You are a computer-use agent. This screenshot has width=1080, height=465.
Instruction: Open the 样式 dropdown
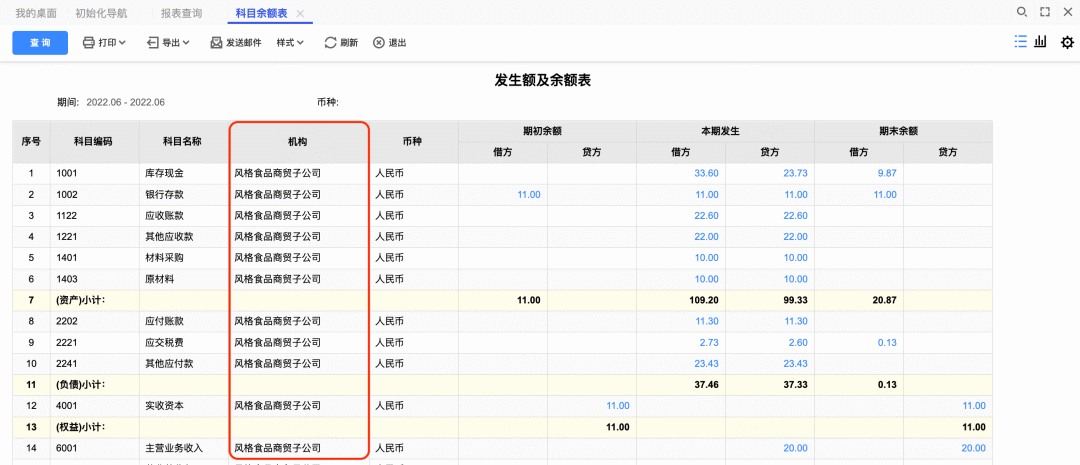[290, 43]
